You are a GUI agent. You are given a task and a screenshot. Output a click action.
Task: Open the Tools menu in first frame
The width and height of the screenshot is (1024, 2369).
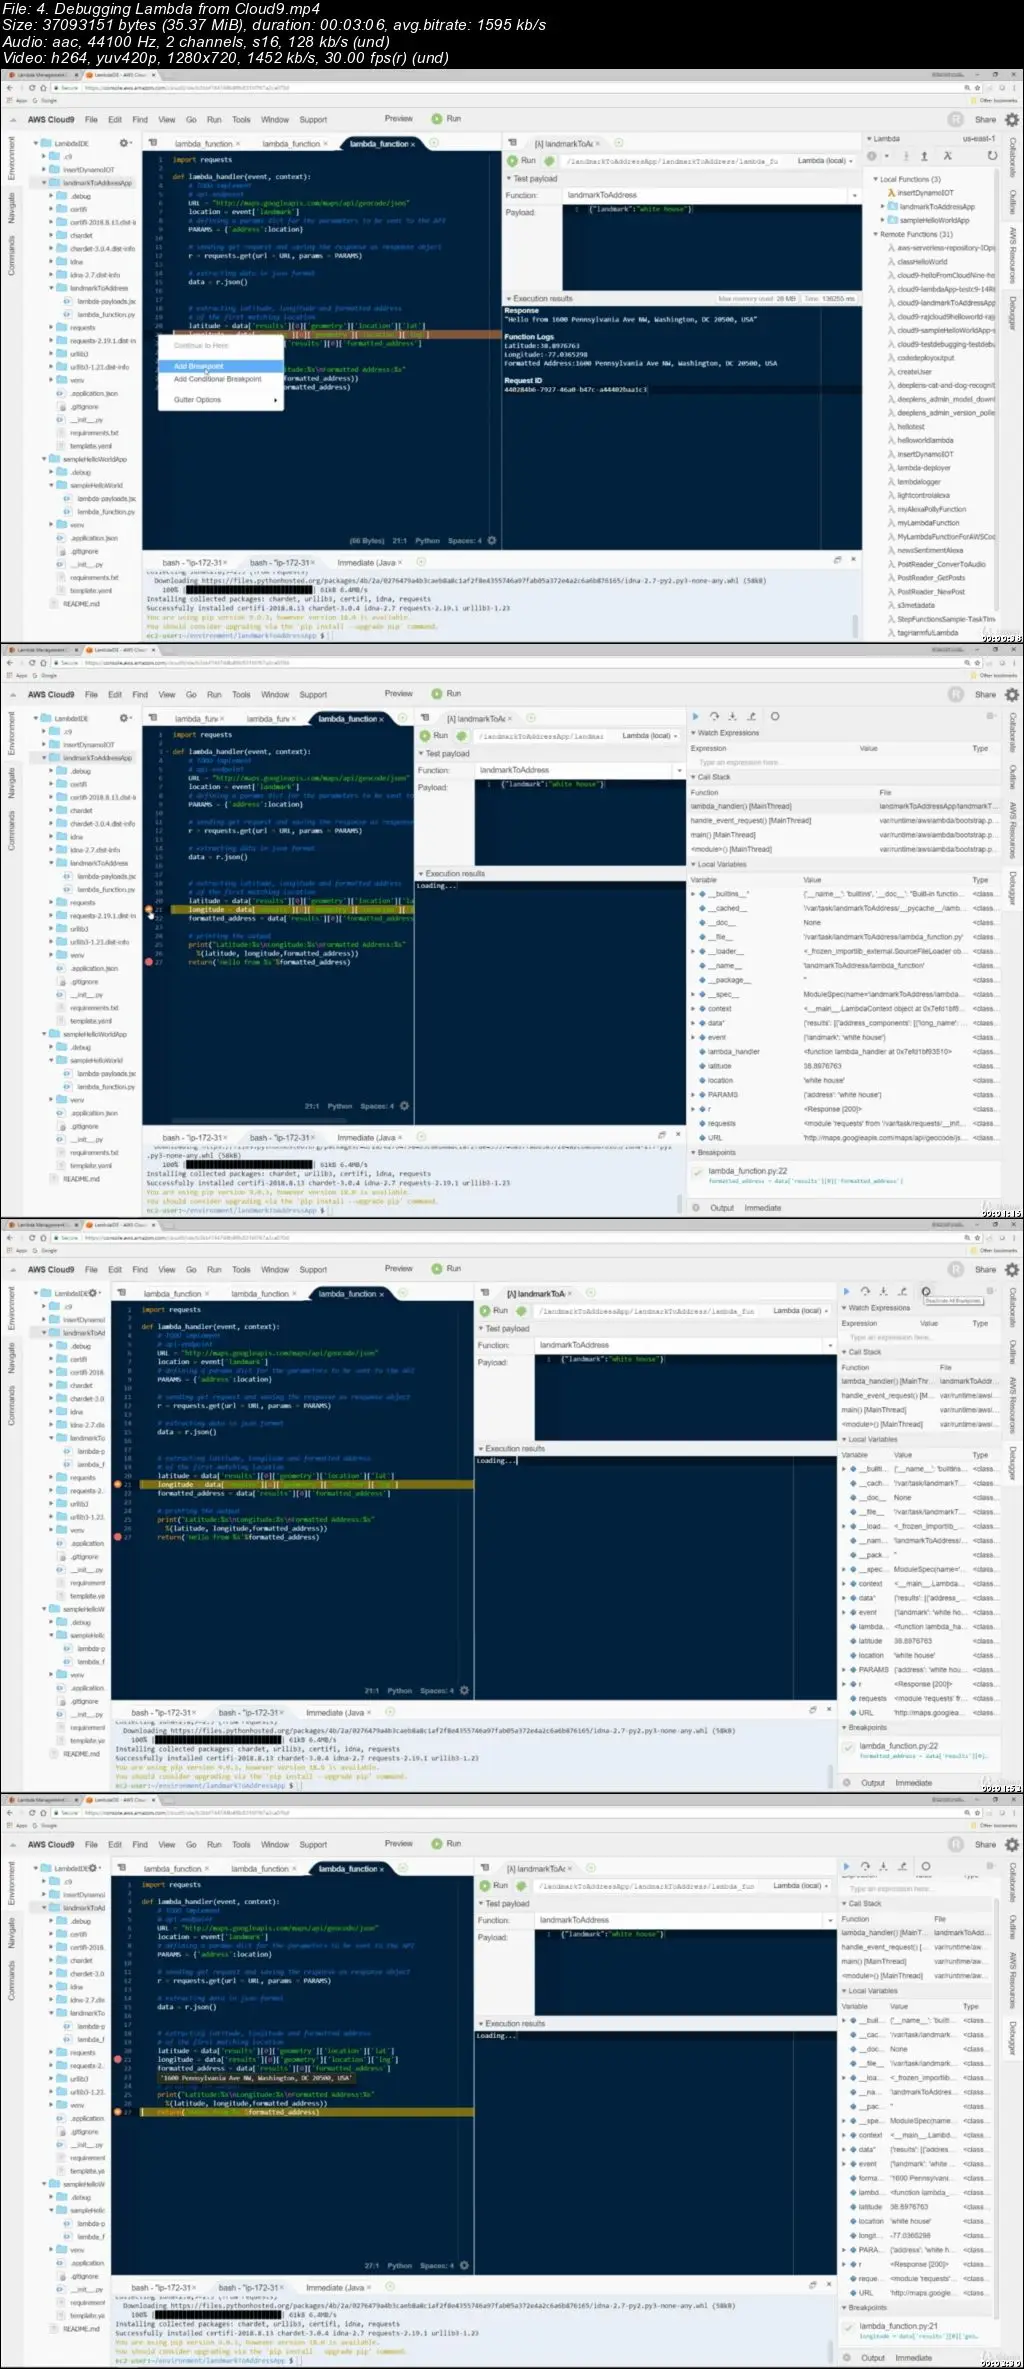tap(241, 119)
